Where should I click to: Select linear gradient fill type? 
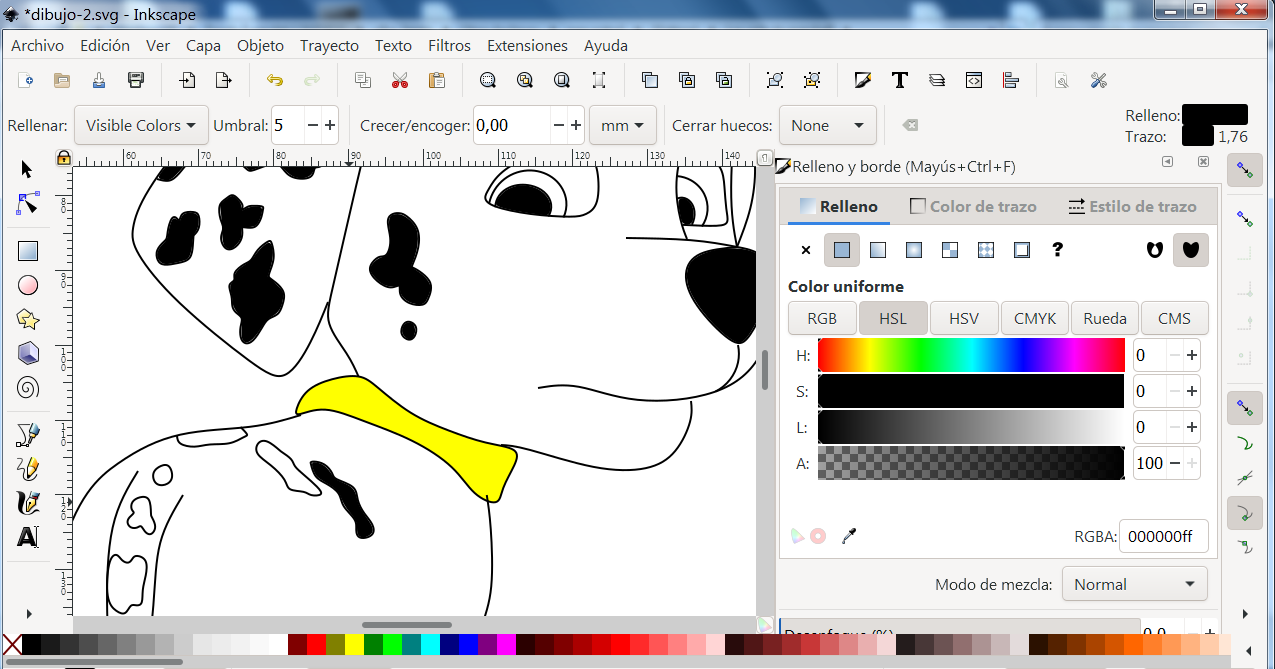(x=878, y=250)
